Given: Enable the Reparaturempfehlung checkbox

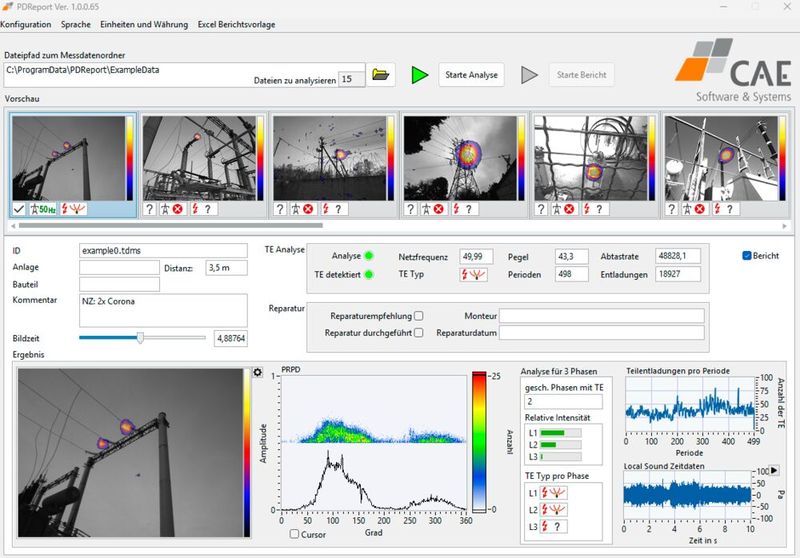Looking at the screenshot, I should point(418,316).
